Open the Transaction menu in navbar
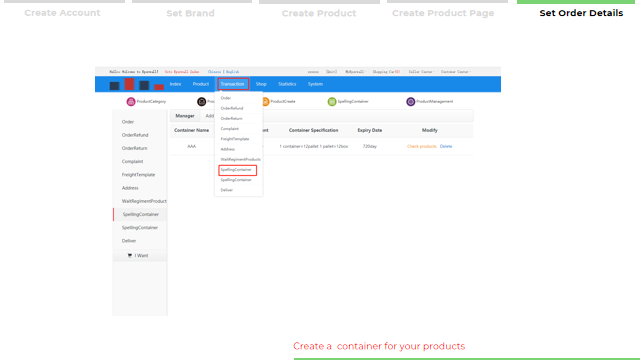The height and width of the screenshot is (360, 640). pyautogui.click(x=233, y=84)
